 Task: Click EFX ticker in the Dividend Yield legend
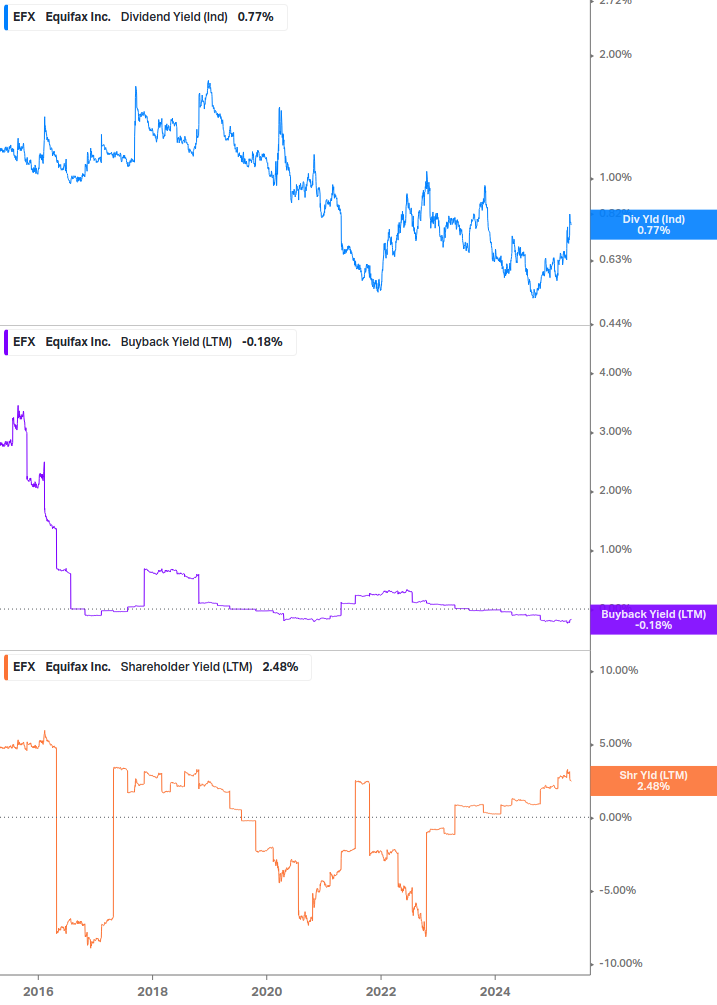click(x=24, y=17)
